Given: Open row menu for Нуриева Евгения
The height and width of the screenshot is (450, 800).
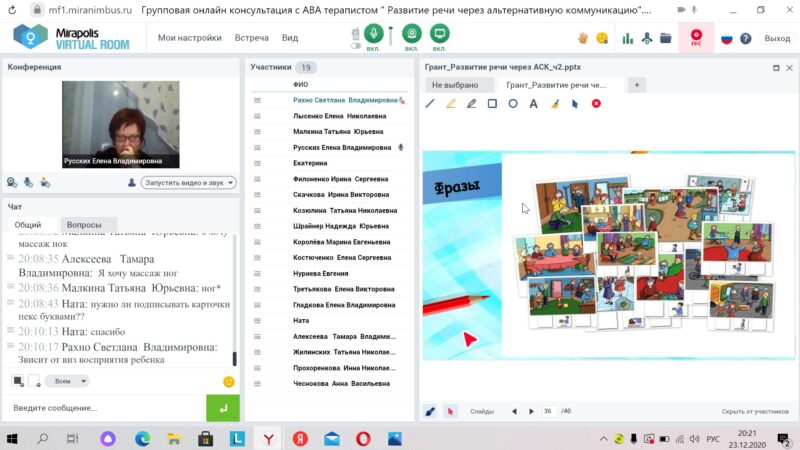Looking at the screenshot, I should (x=257, y=273).
